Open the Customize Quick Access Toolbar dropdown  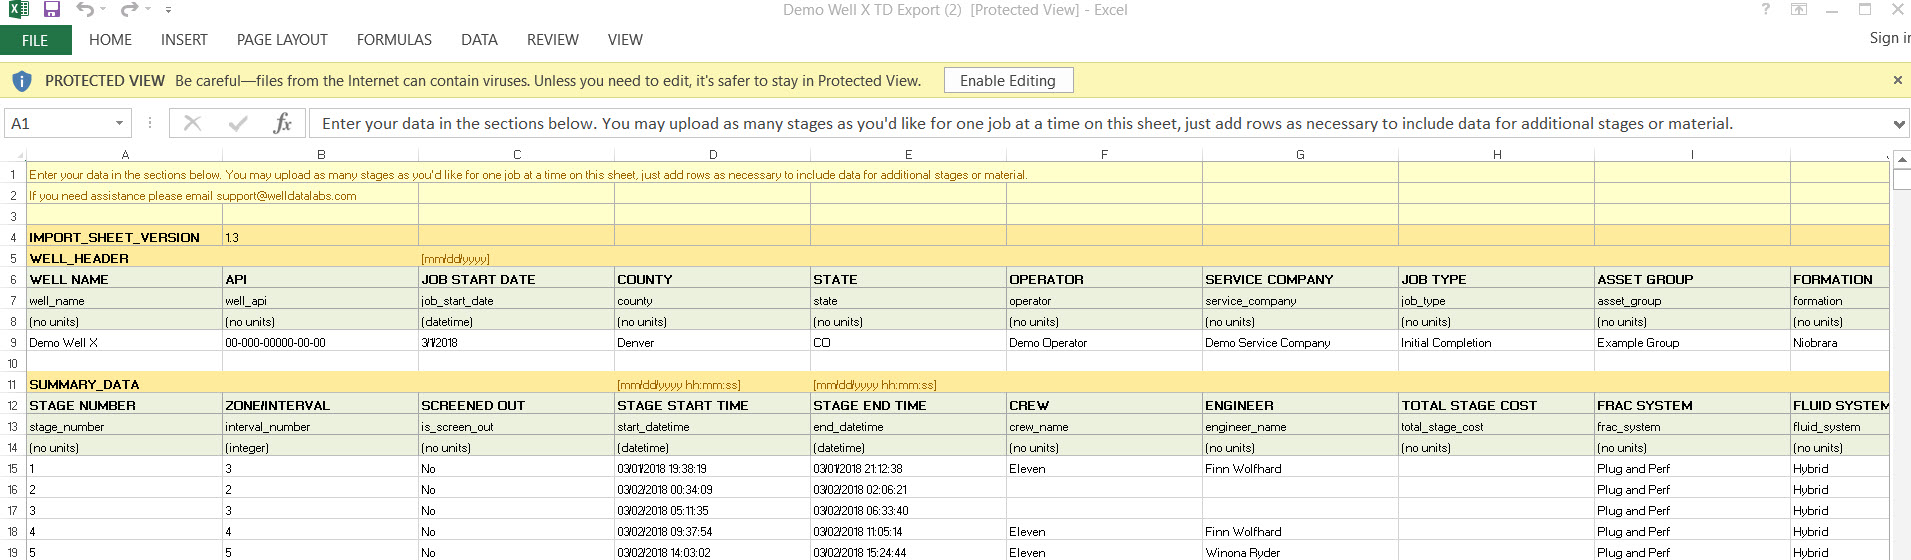168,10
